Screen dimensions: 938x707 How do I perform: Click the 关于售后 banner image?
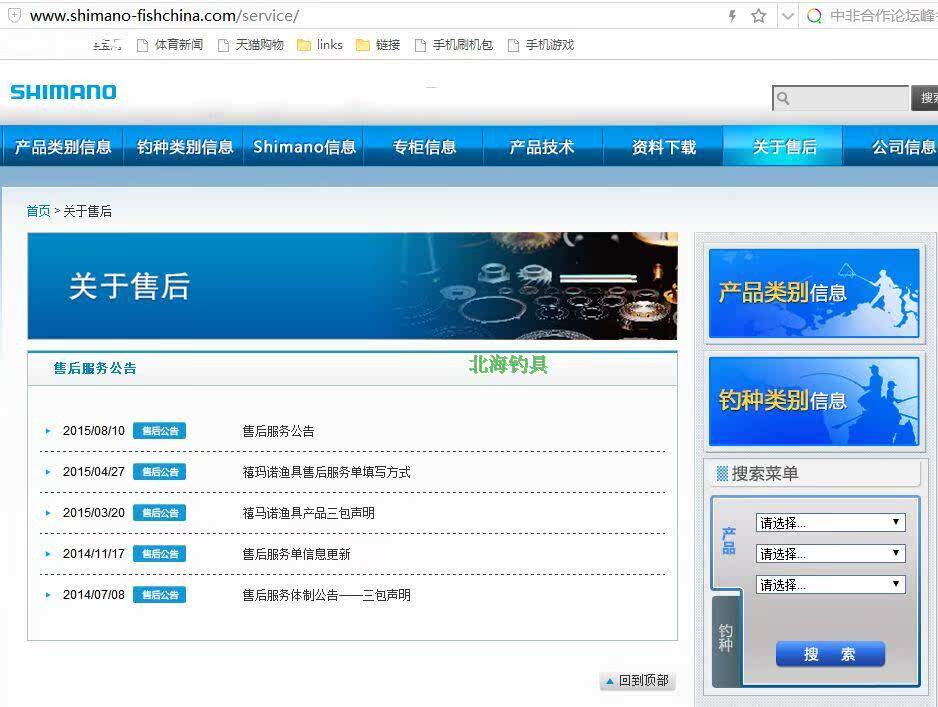352,286
